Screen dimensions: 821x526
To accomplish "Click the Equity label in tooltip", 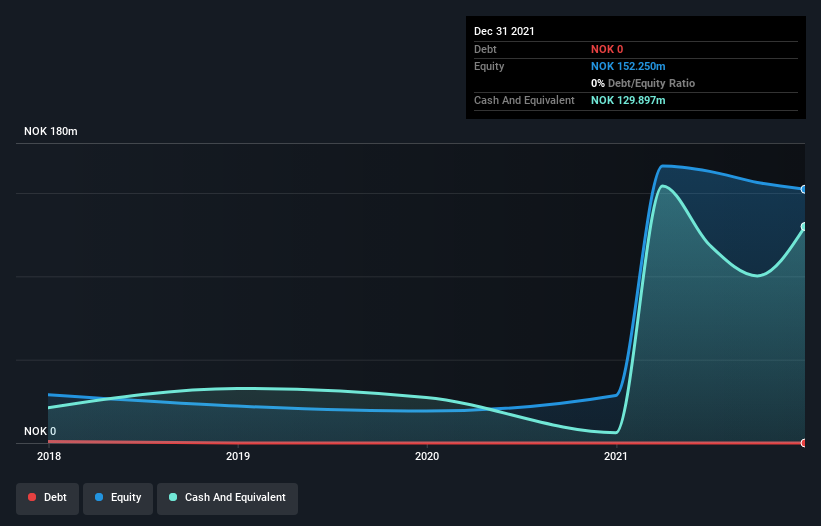I will tap(489, 66).
